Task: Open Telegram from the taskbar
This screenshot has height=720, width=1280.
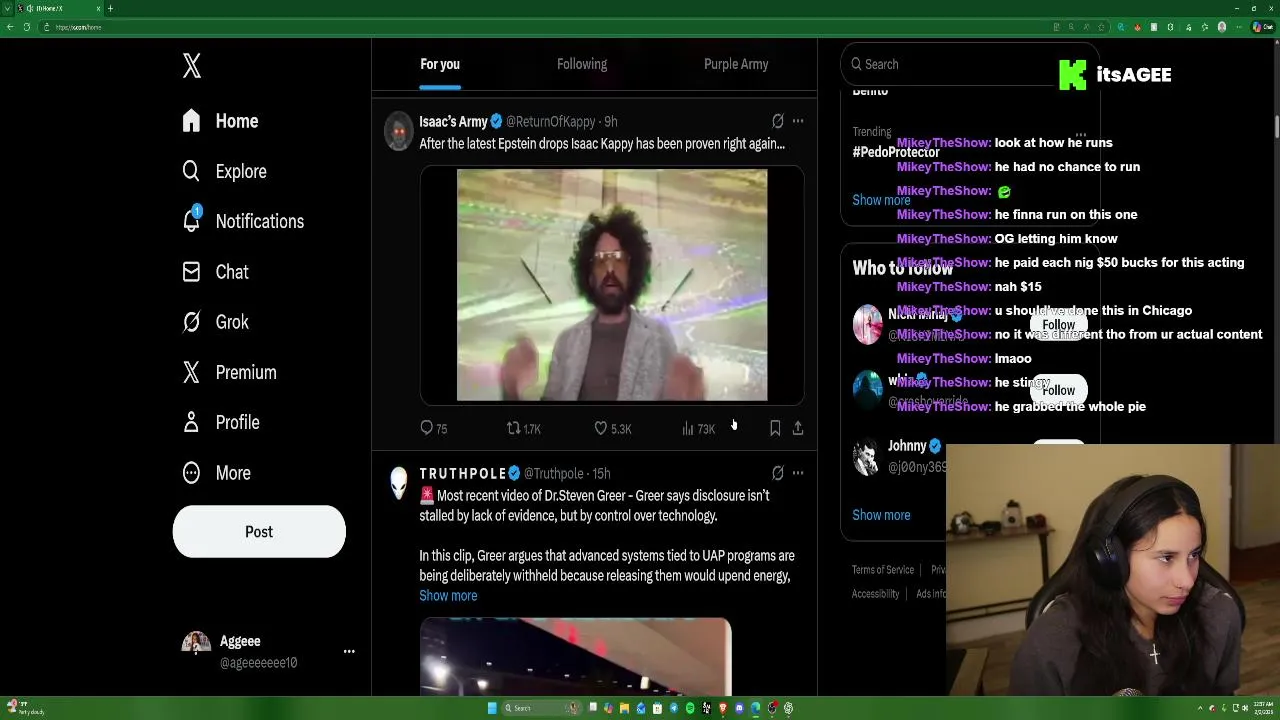Action: (674, 708)
